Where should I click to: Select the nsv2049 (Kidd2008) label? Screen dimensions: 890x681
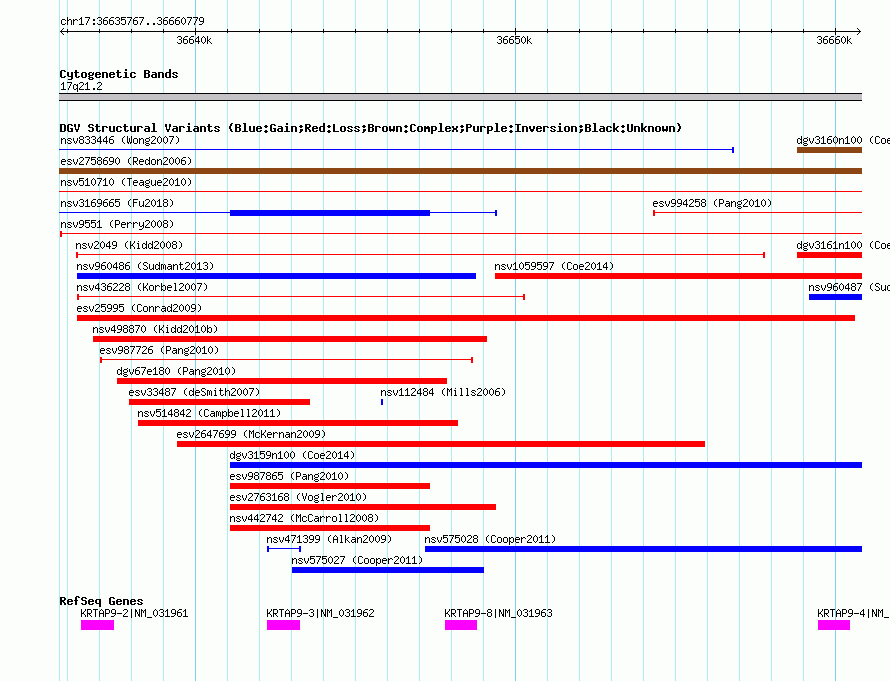tap(129, 245)
